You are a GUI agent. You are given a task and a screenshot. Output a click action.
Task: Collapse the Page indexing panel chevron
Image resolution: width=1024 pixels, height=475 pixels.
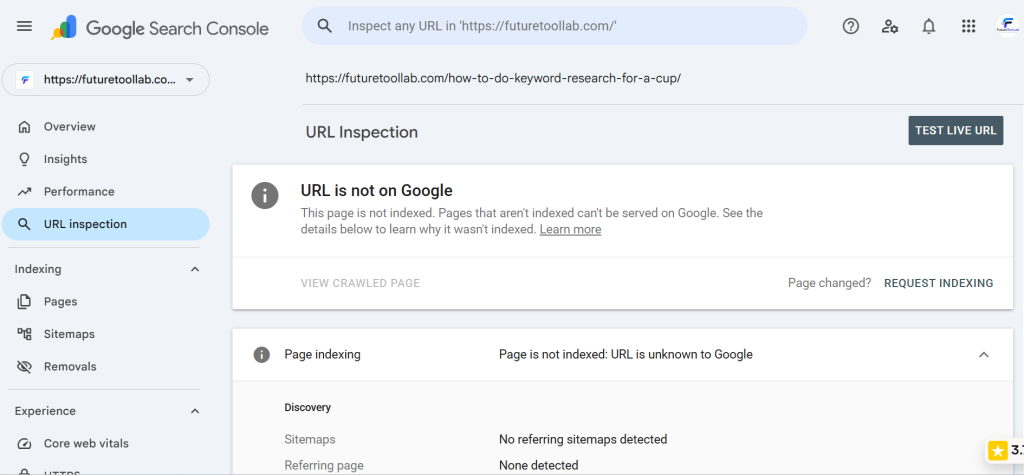pyautogui.click(x=984, y=355)
